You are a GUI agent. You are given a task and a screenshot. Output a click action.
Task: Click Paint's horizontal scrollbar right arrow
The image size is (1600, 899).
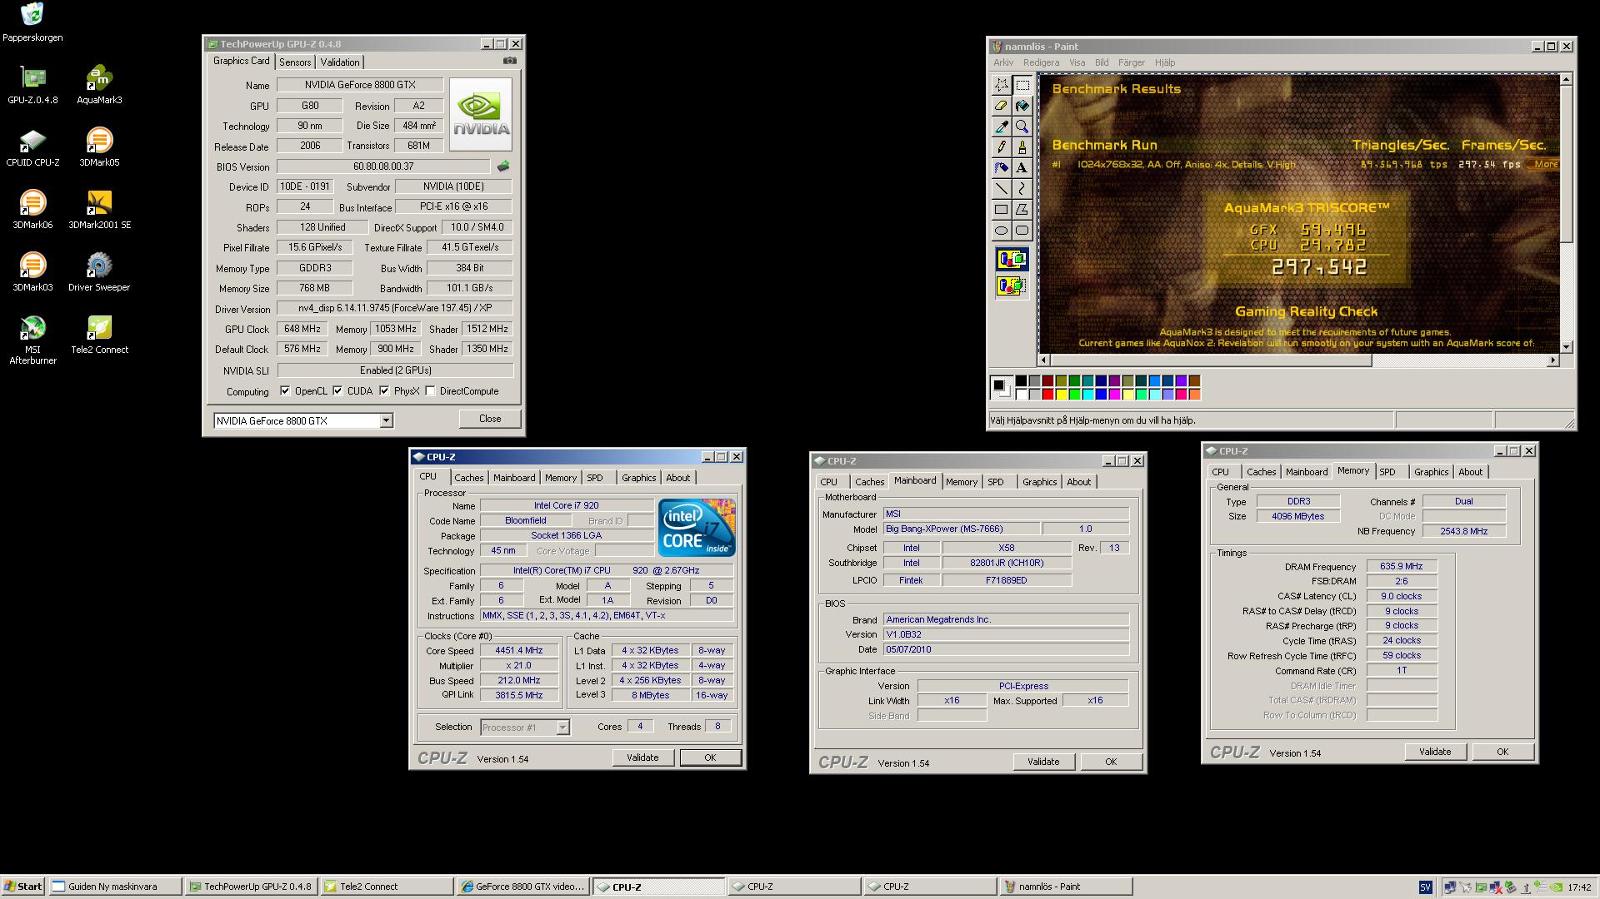[x=1553, y=360]
